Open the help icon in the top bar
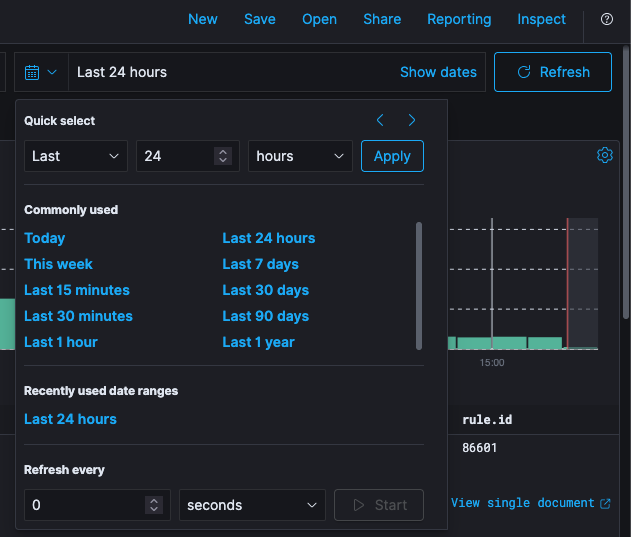The width and height of the screenshot is (631, 537). click(x=606, y=19)
